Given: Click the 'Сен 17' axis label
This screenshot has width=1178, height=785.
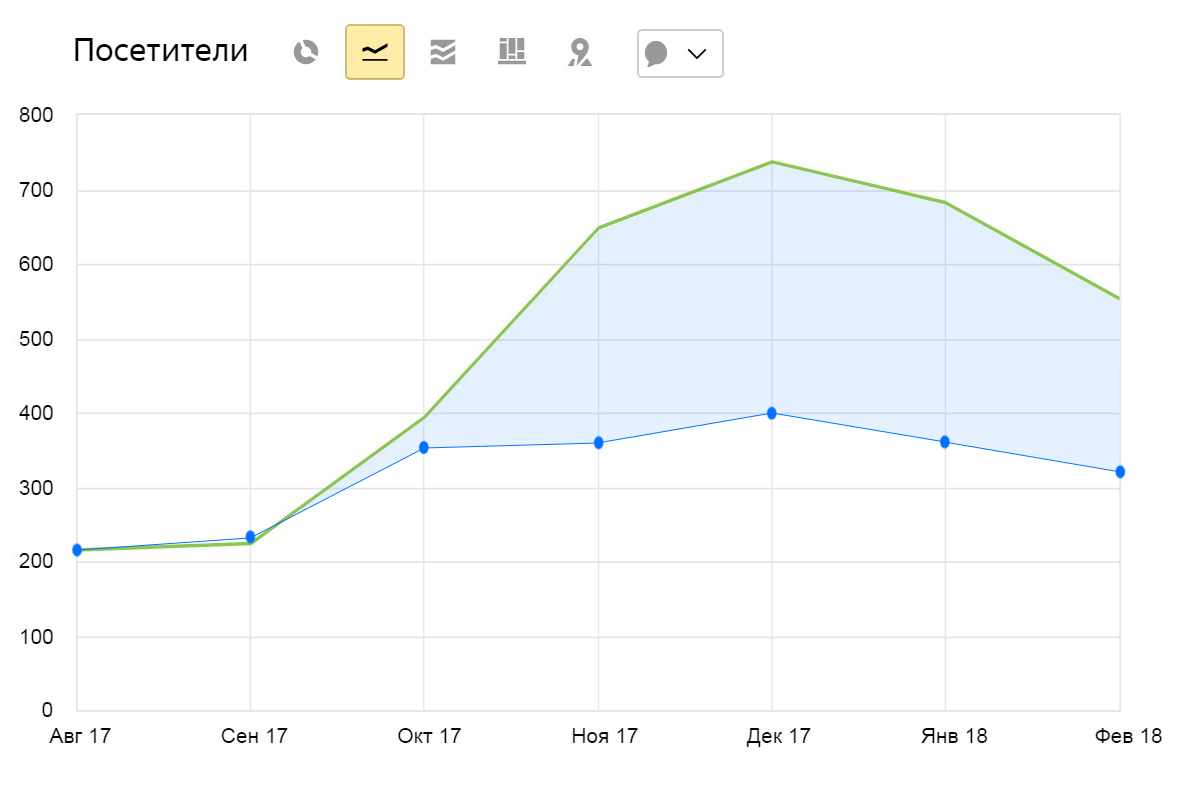Looking at the screenshot, I should (254, 736).
